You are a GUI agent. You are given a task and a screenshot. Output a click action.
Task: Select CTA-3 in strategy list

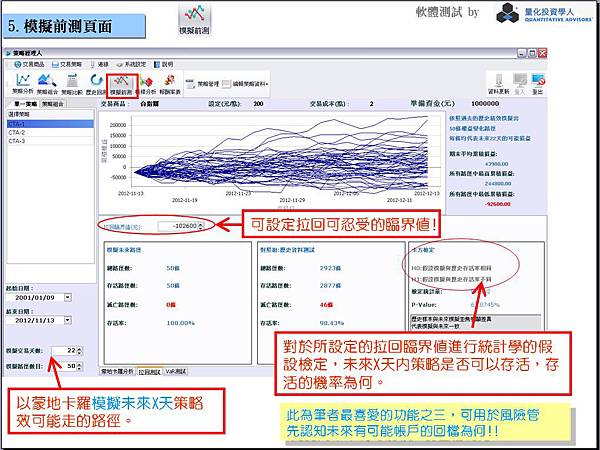click(50, 141)
